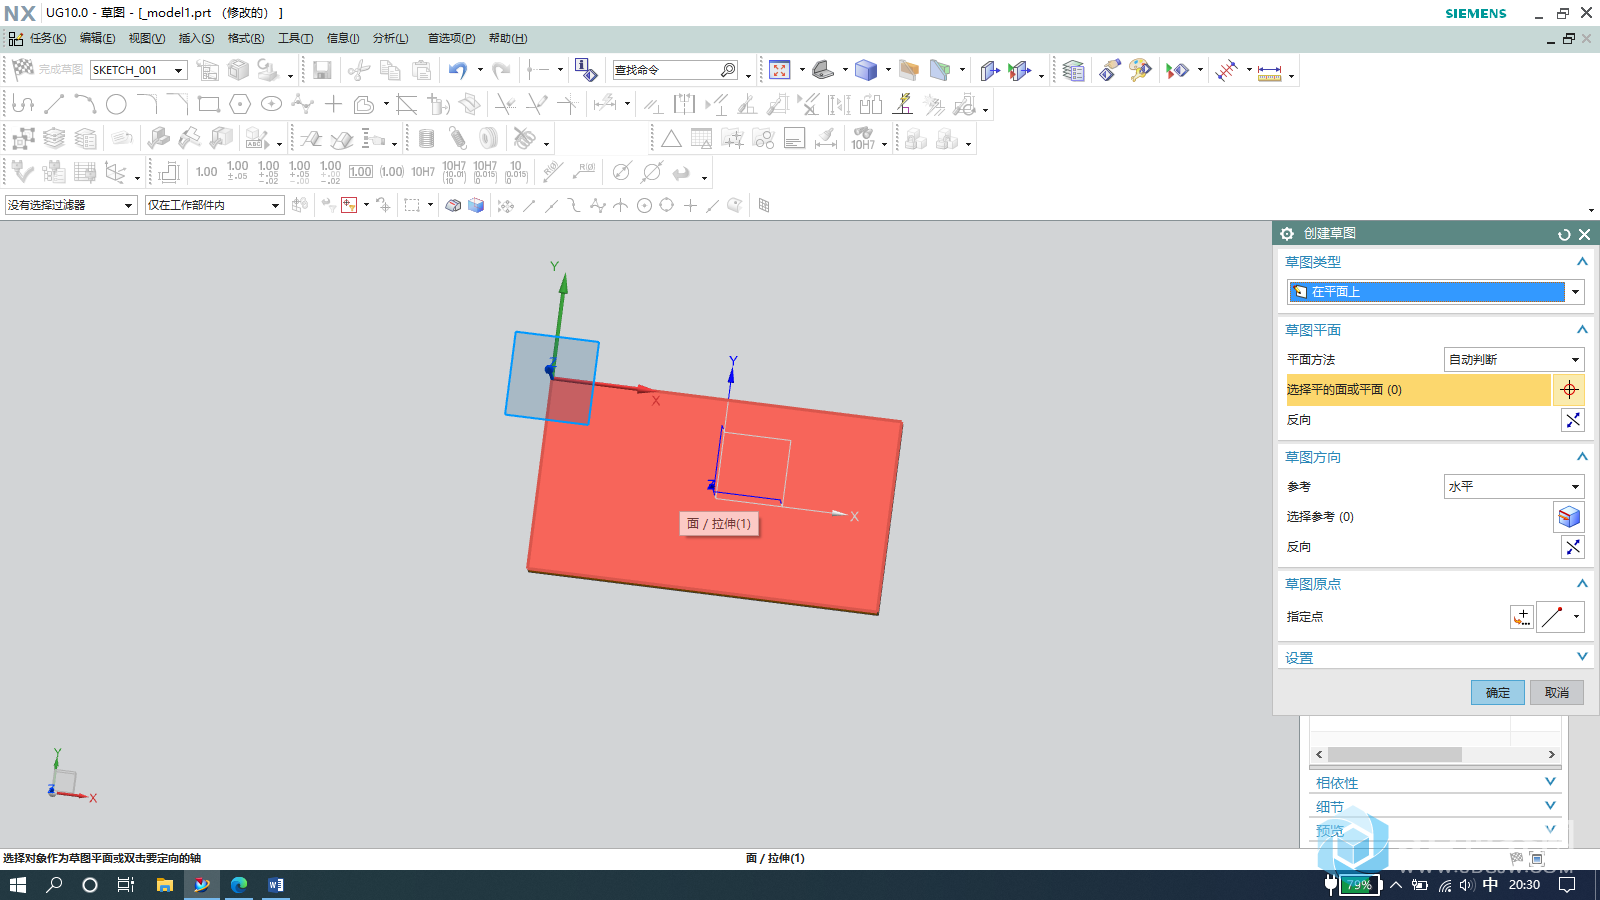Click into the 查找命令 search field
The height and width of the screenshot is (900, 1600).
pyautogui.click(x=668, y=70)
